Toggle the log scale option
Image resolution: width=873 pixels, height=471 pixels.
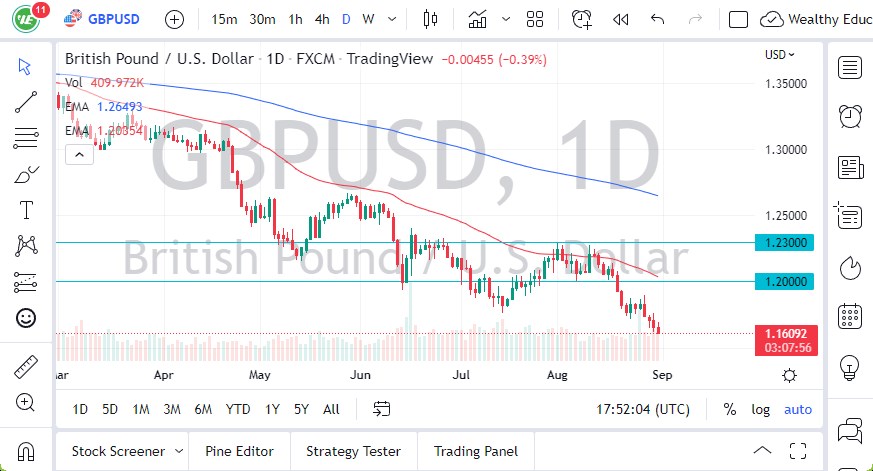(x=761, y=409)
